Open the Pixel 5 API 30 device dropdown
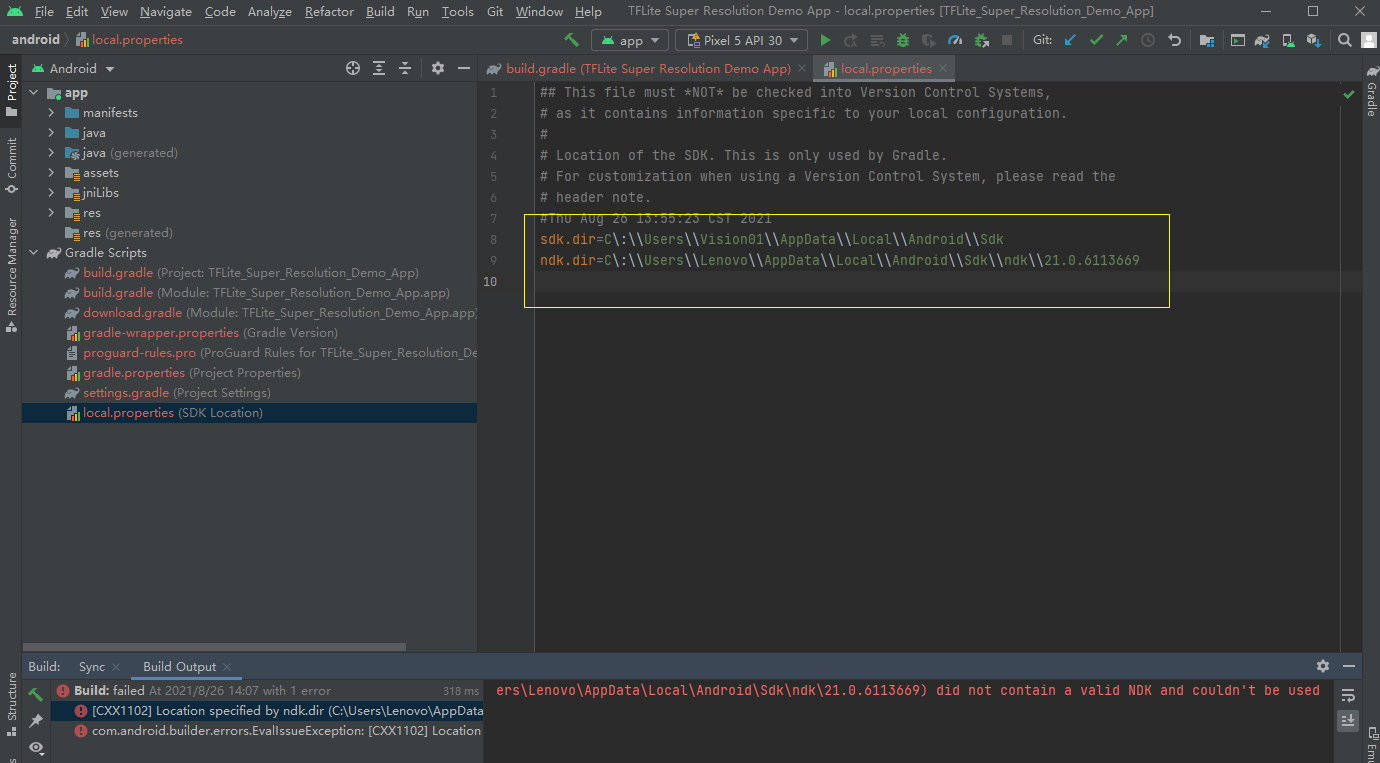Image resolution: width=1380 pixels, height=763 pixels. [741, 40]
